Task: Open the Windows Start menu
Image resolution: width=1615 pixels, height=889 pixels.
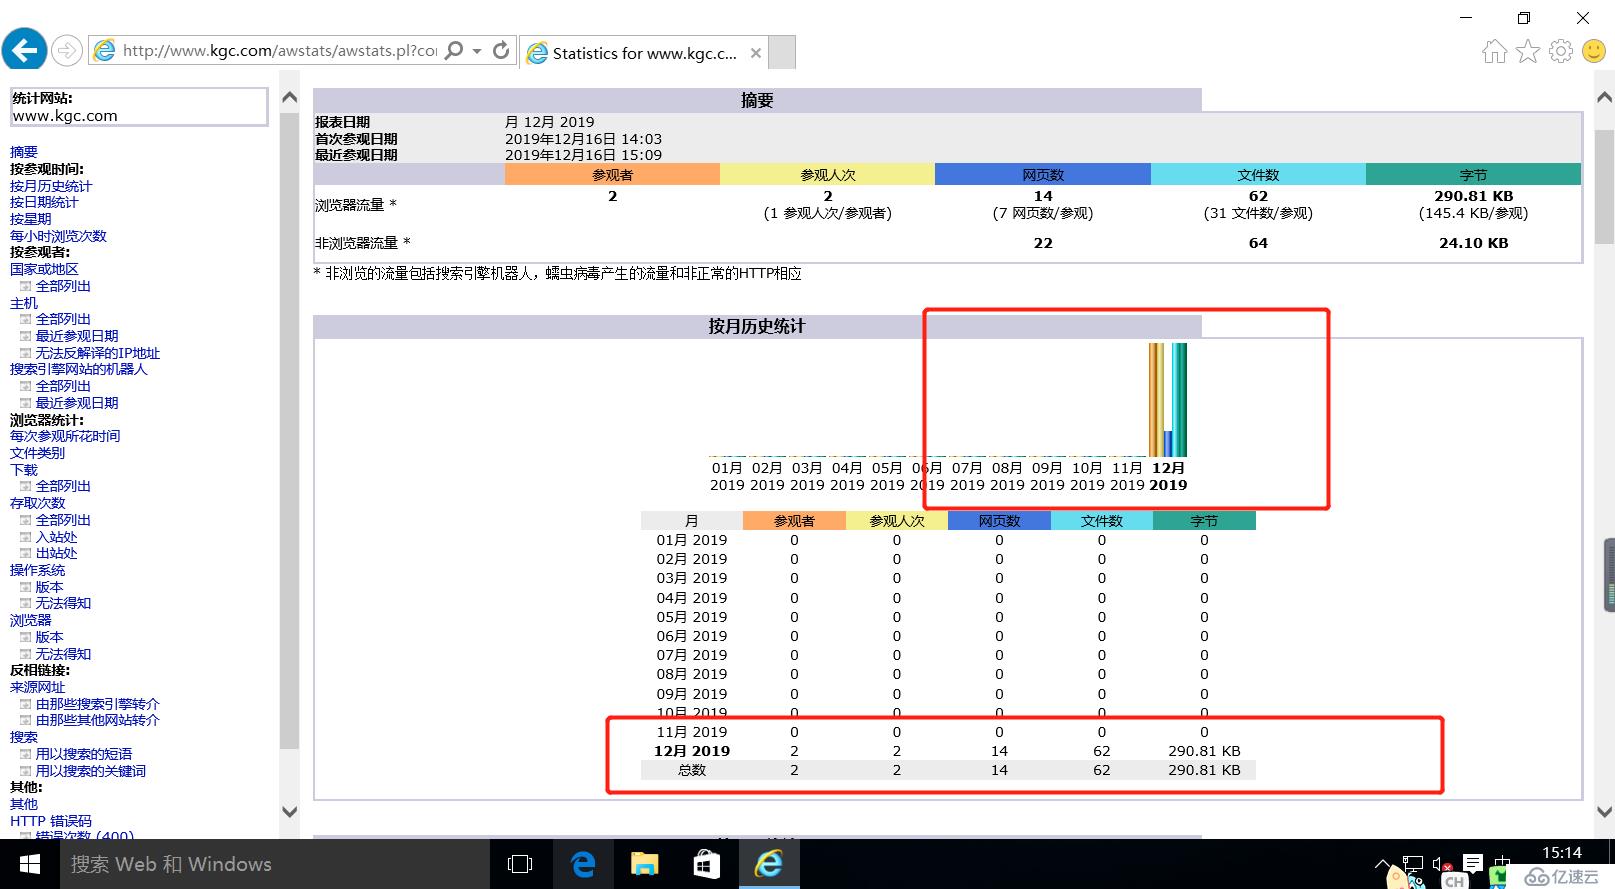Action: tap(30, 864)
